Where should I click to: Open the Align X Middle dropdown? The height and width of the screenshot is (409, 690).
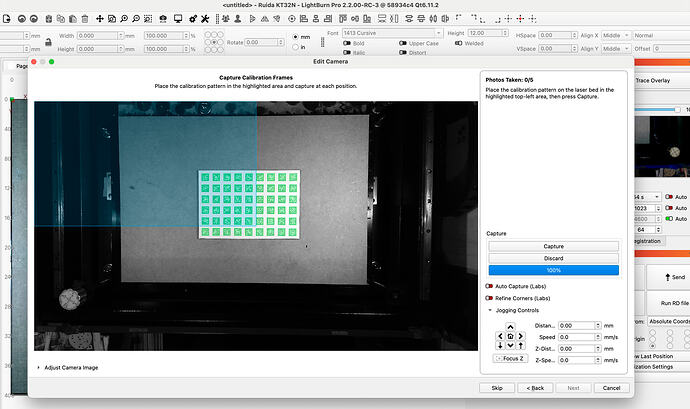[x=616, y=35]
